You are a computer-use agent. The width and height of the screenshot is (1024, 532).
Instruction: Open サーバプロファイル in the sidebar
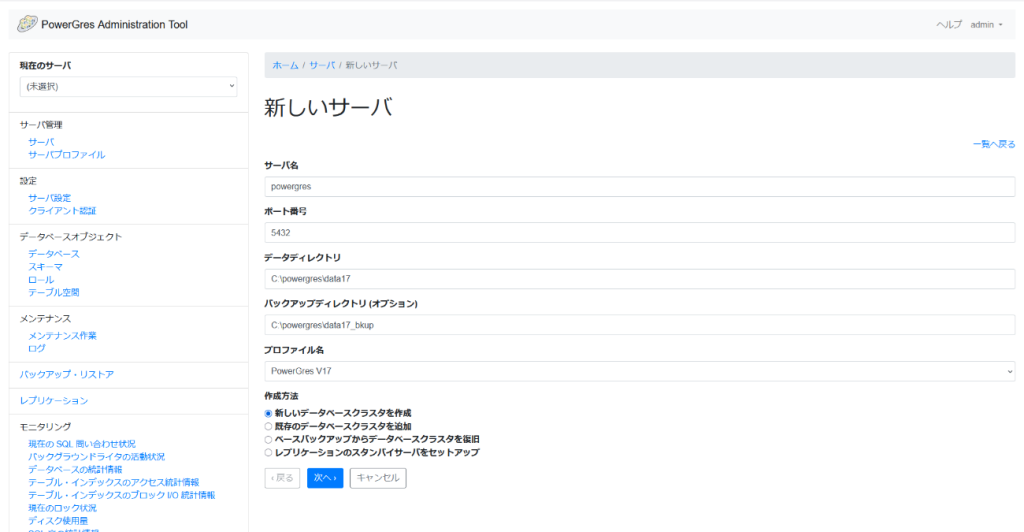click(67, 155)
